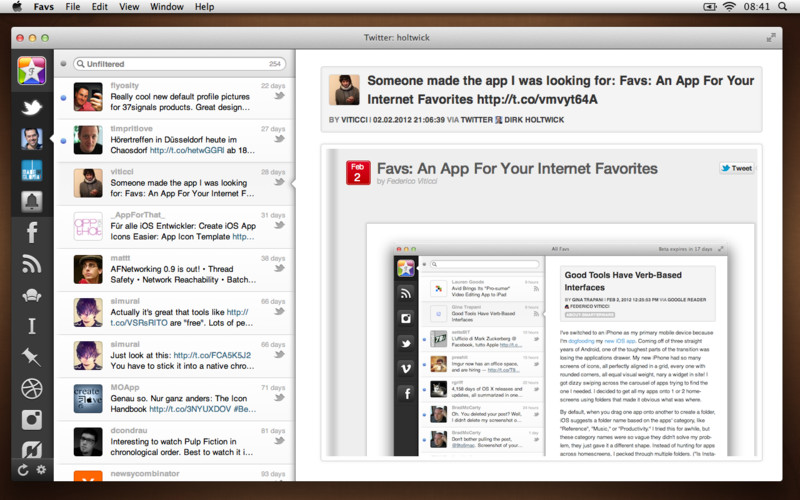Open the All Favs star icon
Viewport: 800px width, 500px height.
32,72
